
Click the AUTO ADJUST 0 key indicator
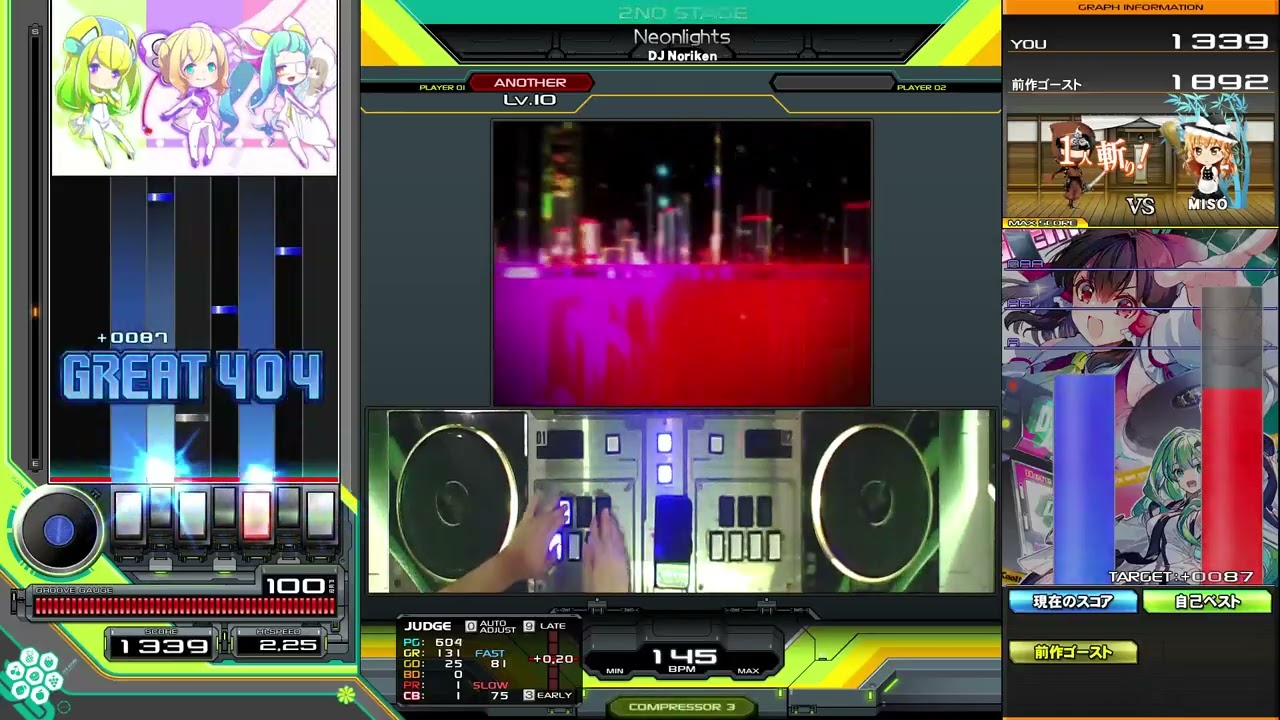491,626
